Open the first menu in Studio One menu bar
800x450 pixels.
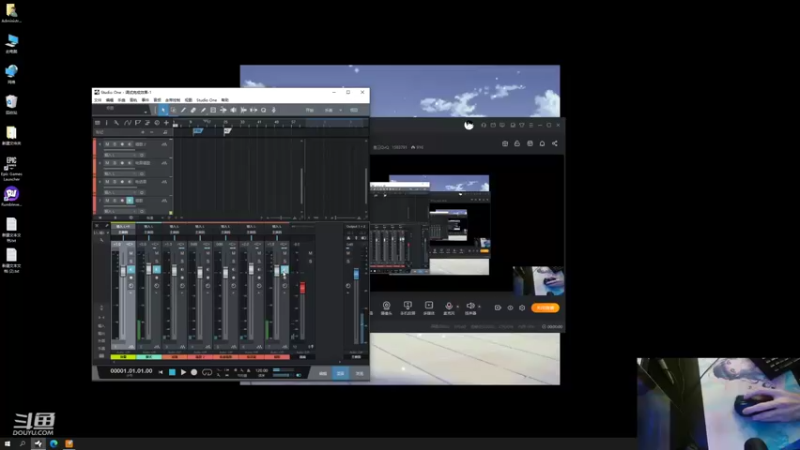98,100
